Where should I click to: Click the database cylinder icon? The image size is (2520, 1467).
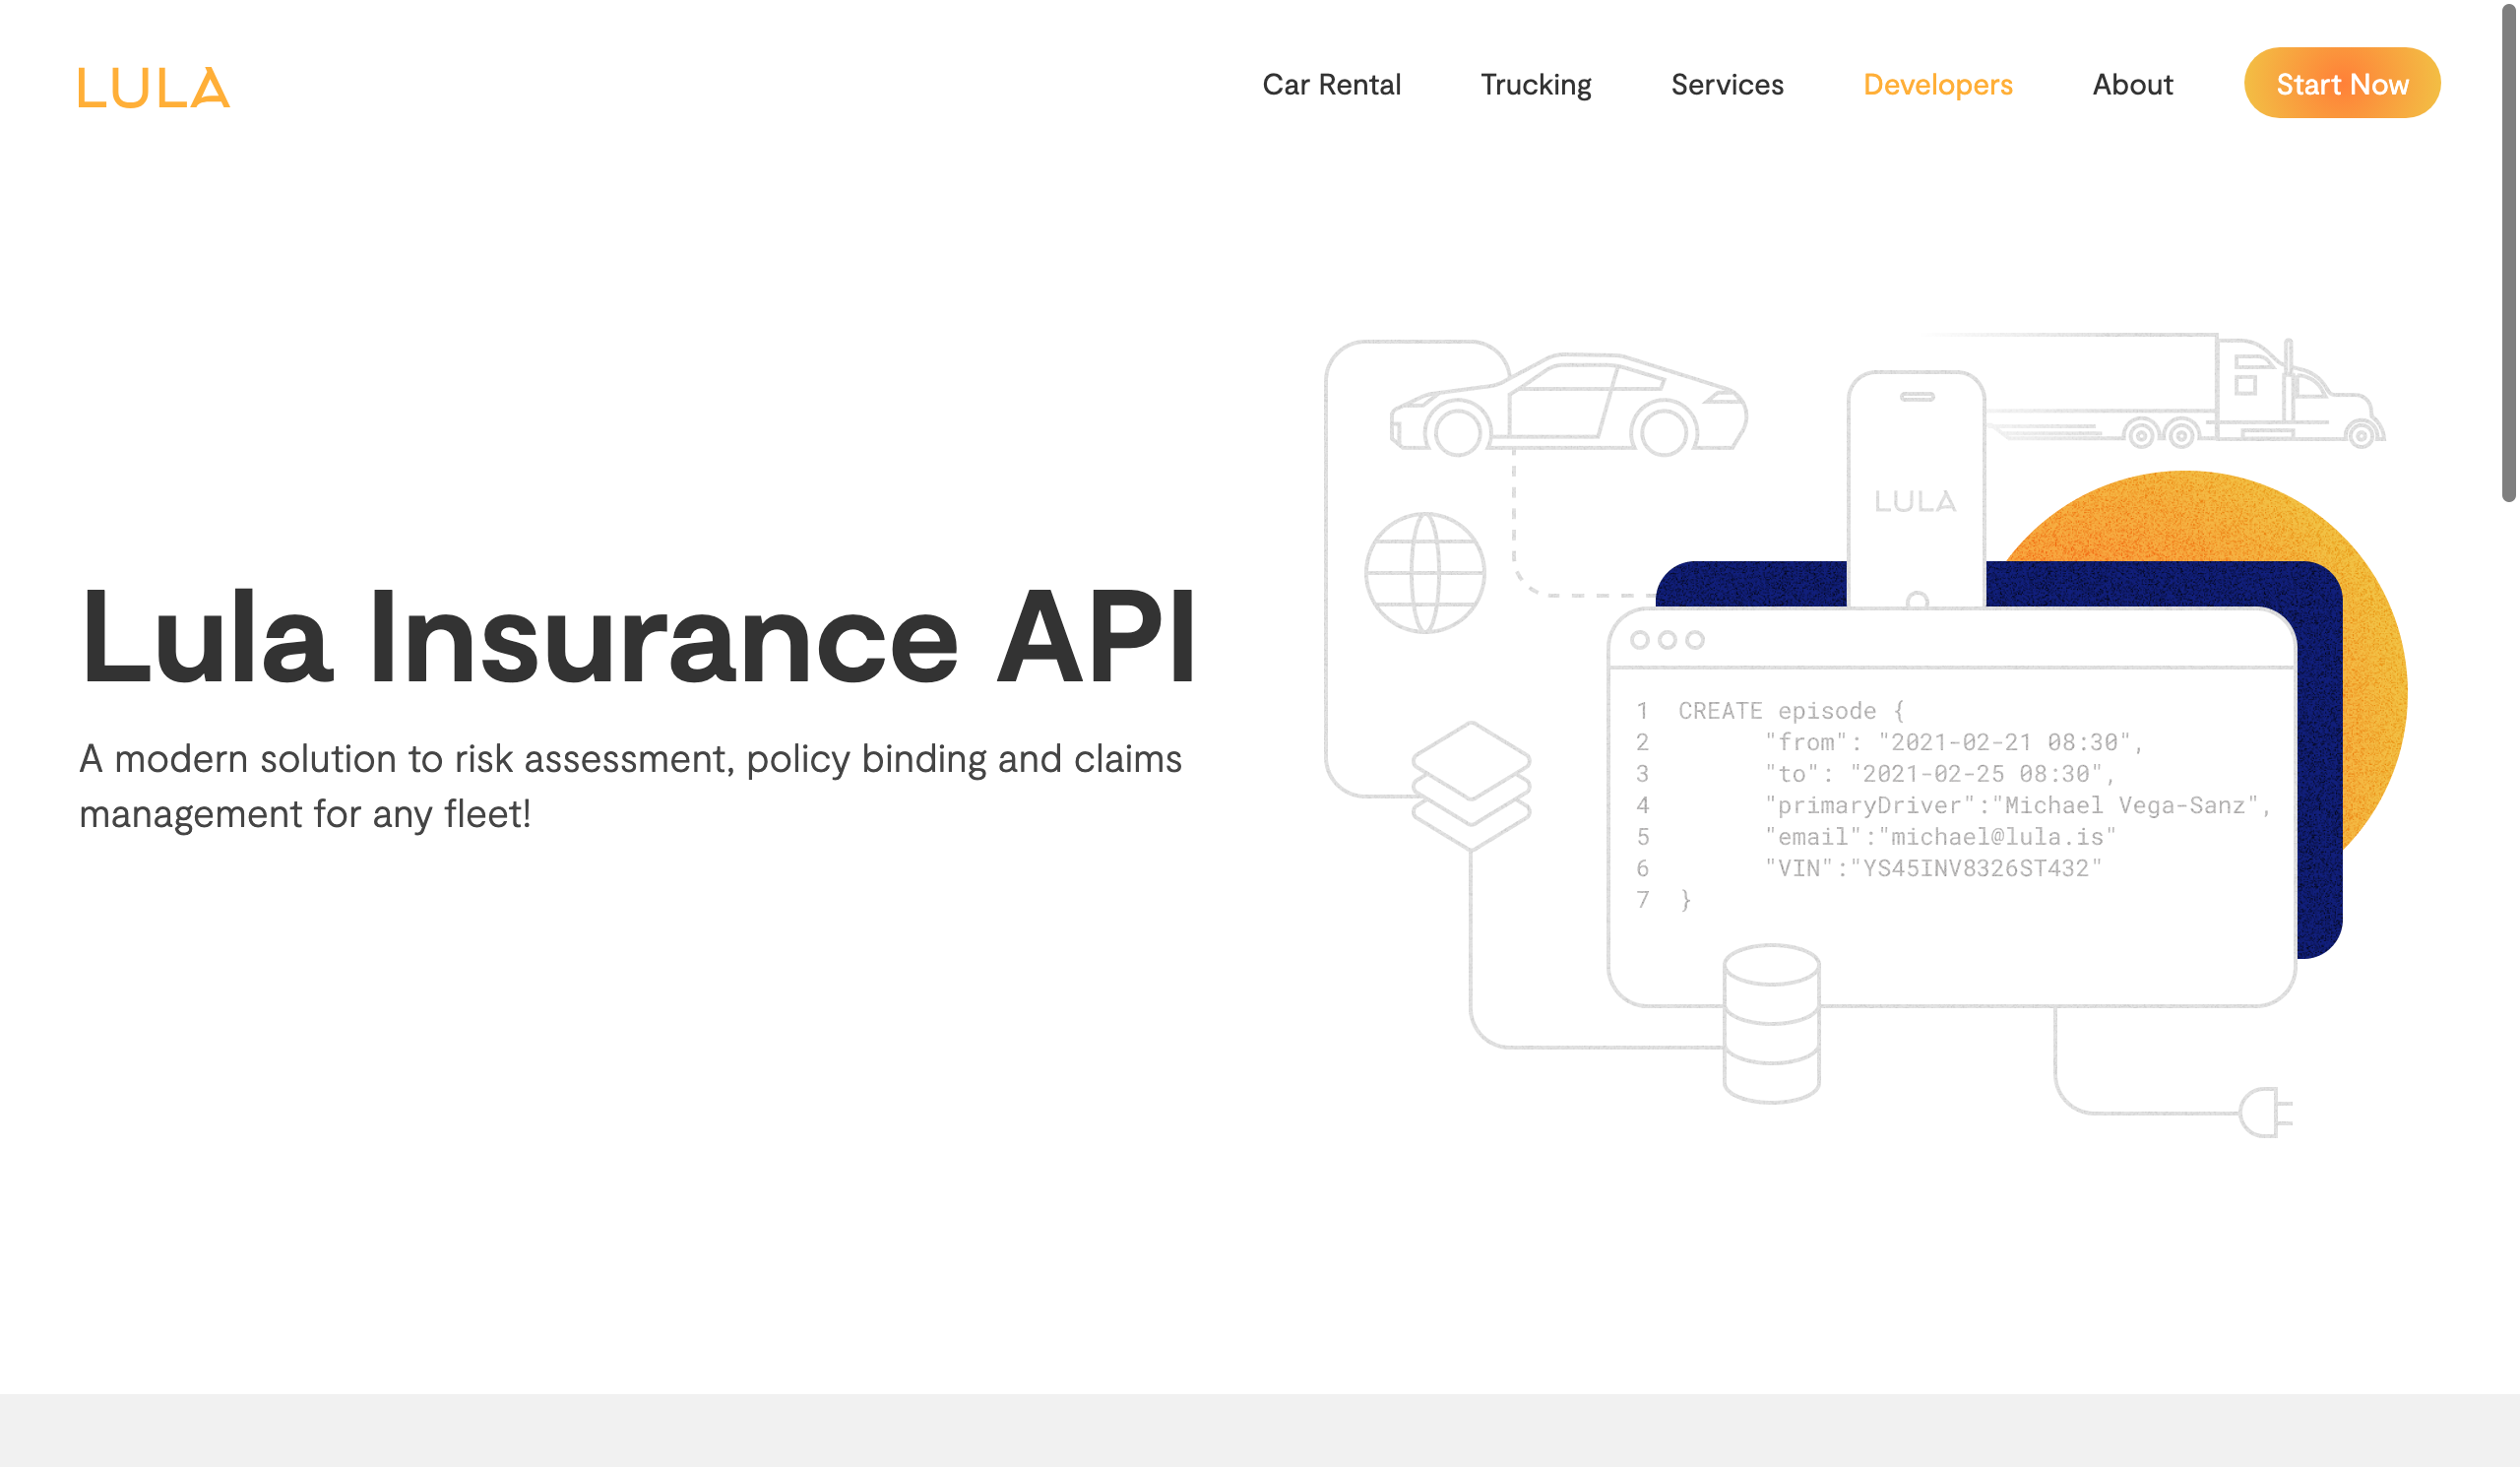pyautogui.click(x=1771, y=1024)
